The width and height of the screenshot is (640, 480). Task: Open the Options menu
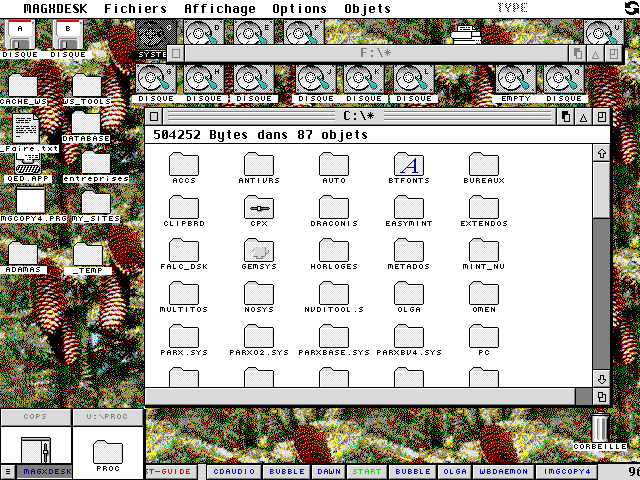click(300, 9)
